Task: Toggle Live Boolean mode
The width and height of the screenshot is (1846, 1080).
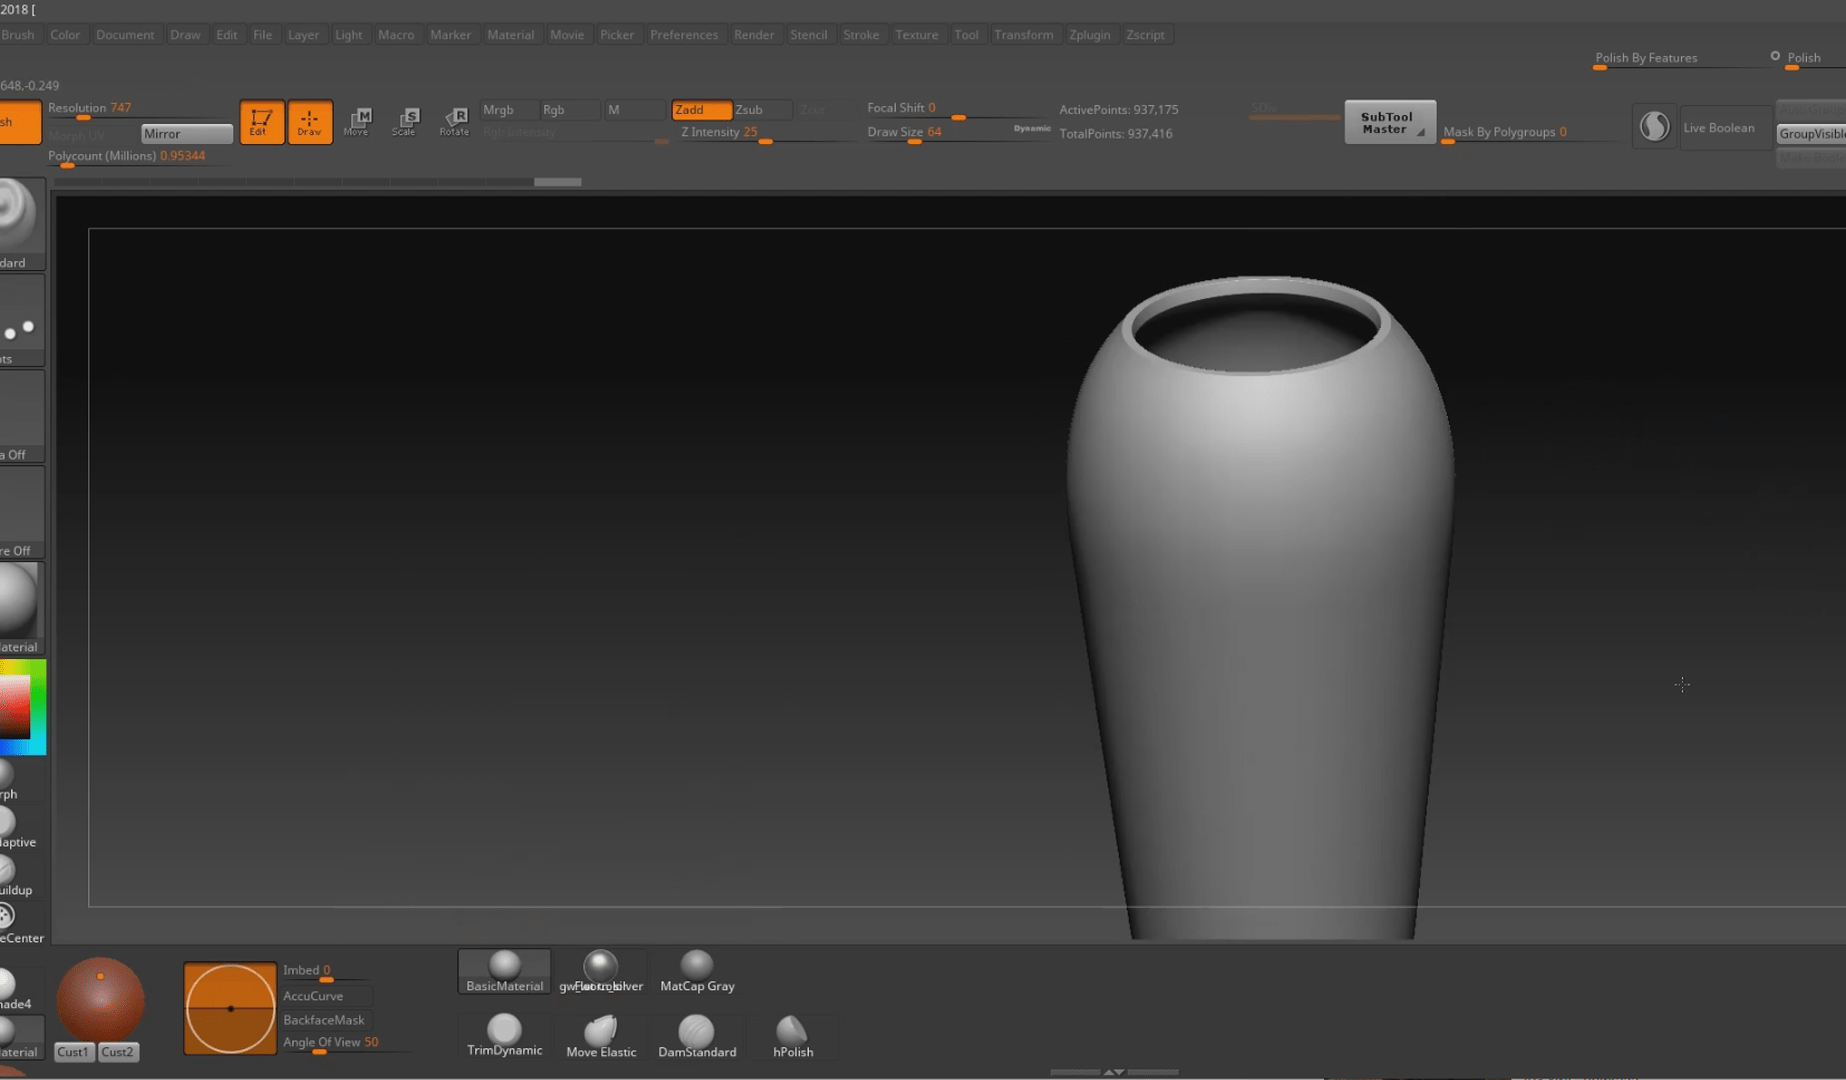Action: (1725, 128)
